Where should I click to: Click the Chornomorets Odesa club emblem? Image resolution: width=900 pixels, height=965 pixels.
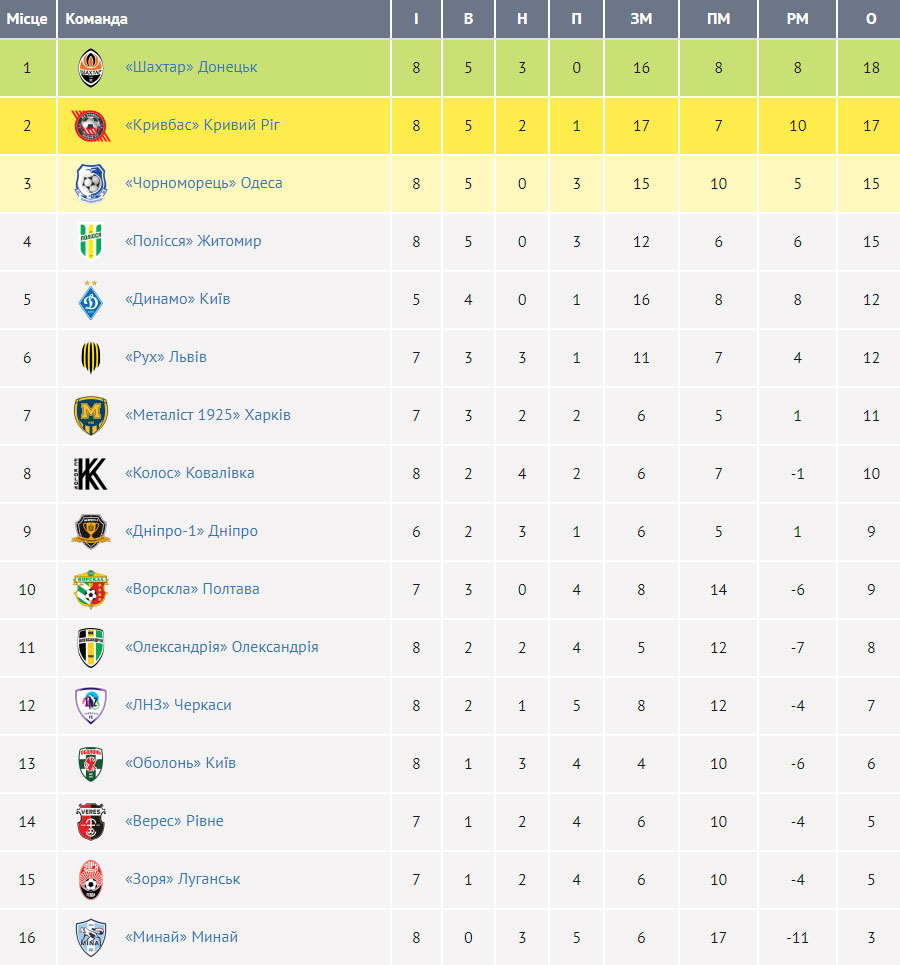click(x=90, y=183)
